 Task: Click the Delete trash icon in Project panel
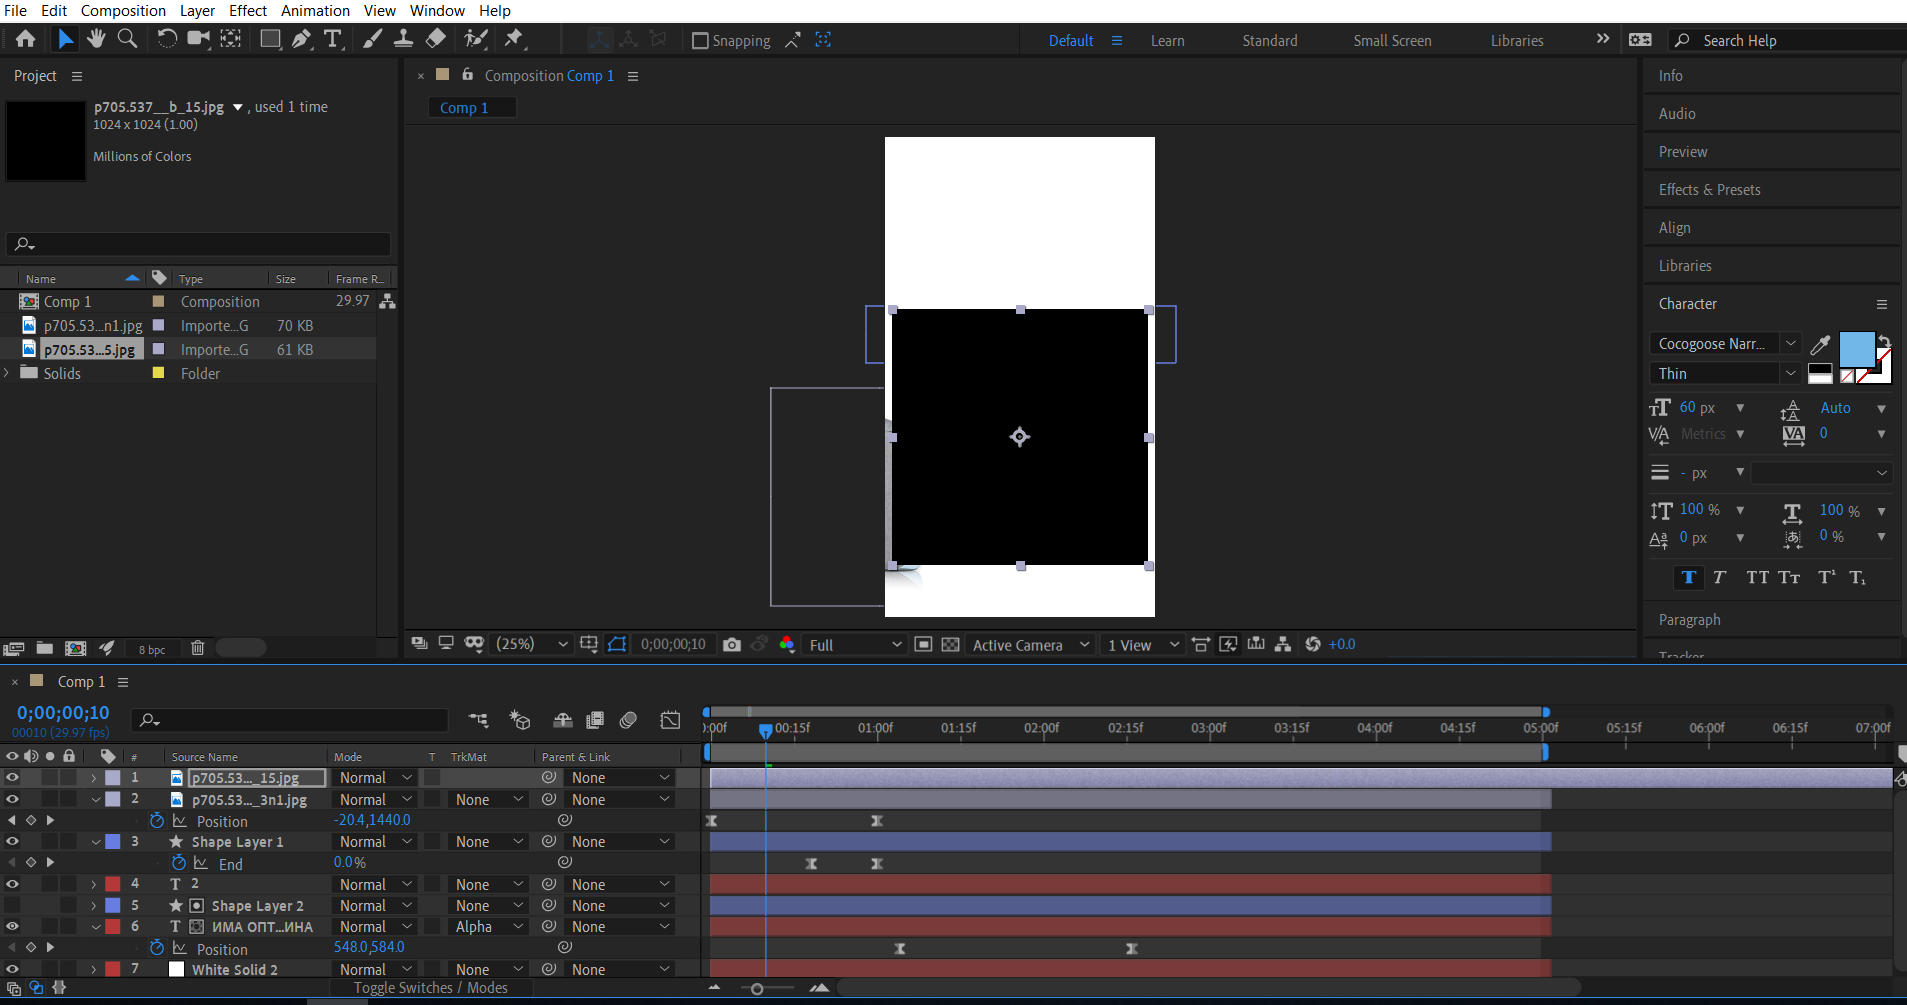198,648
